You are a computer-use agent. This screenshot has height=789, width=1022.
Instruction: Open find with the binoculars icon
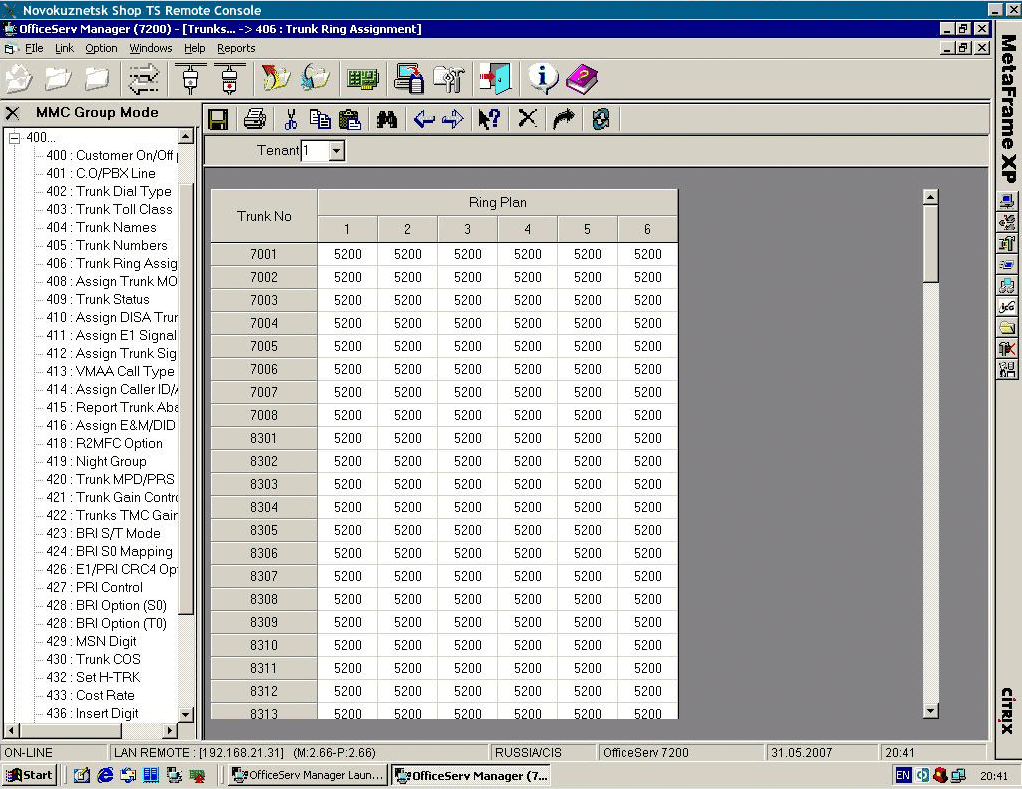pyautogui.click(x=387, y=119)
